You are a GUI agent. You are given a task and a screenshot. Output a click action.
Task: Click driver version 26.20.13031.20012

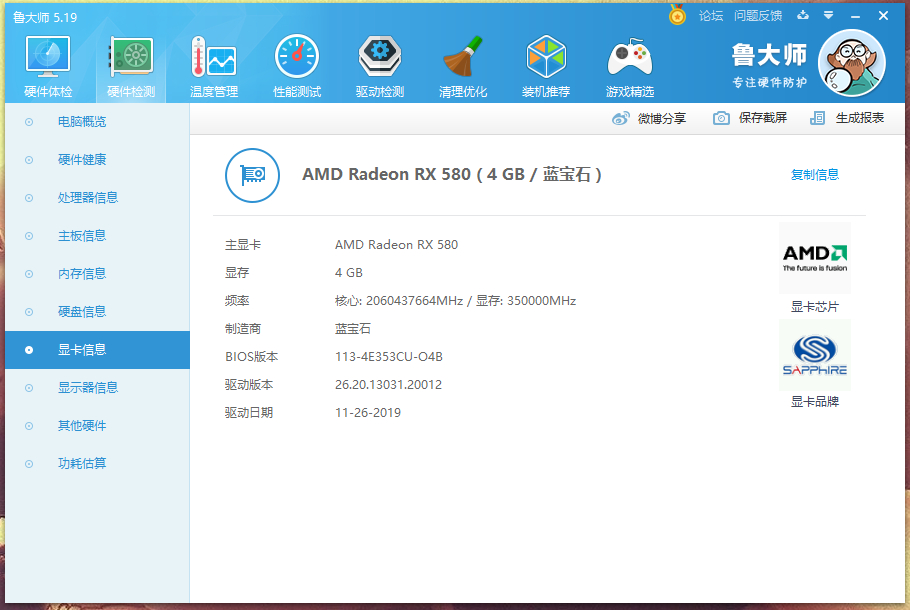(388, 385)
